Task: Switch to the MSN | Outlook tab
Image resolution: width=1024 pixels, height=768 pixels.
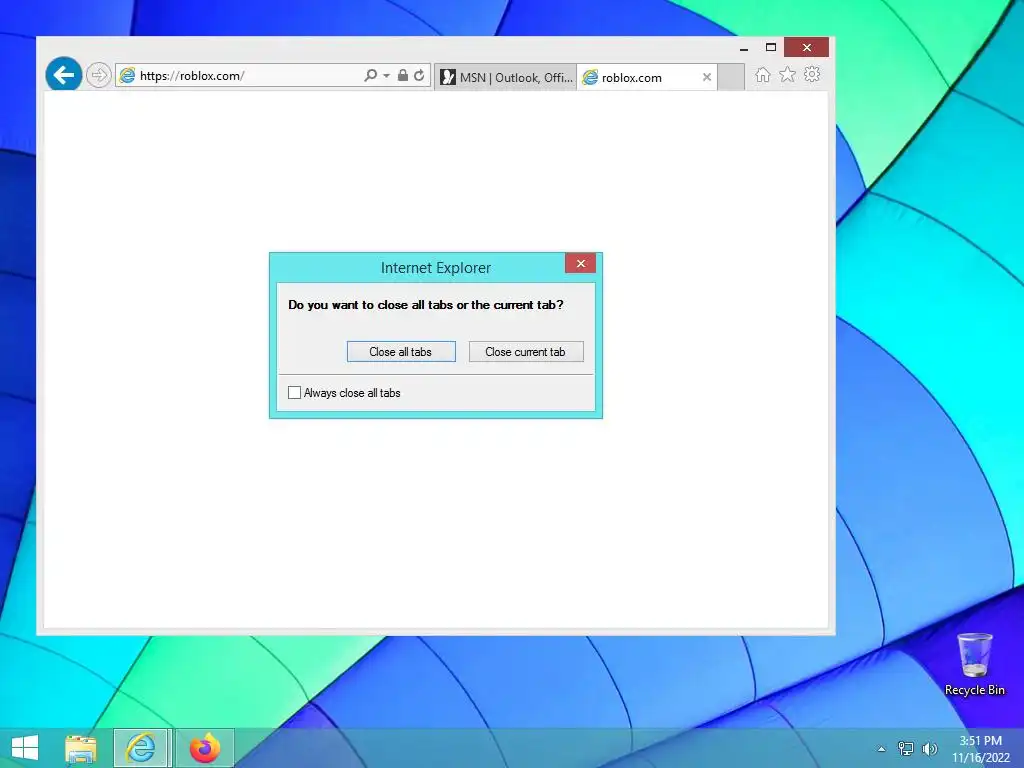Action: [x=505, y=77]
